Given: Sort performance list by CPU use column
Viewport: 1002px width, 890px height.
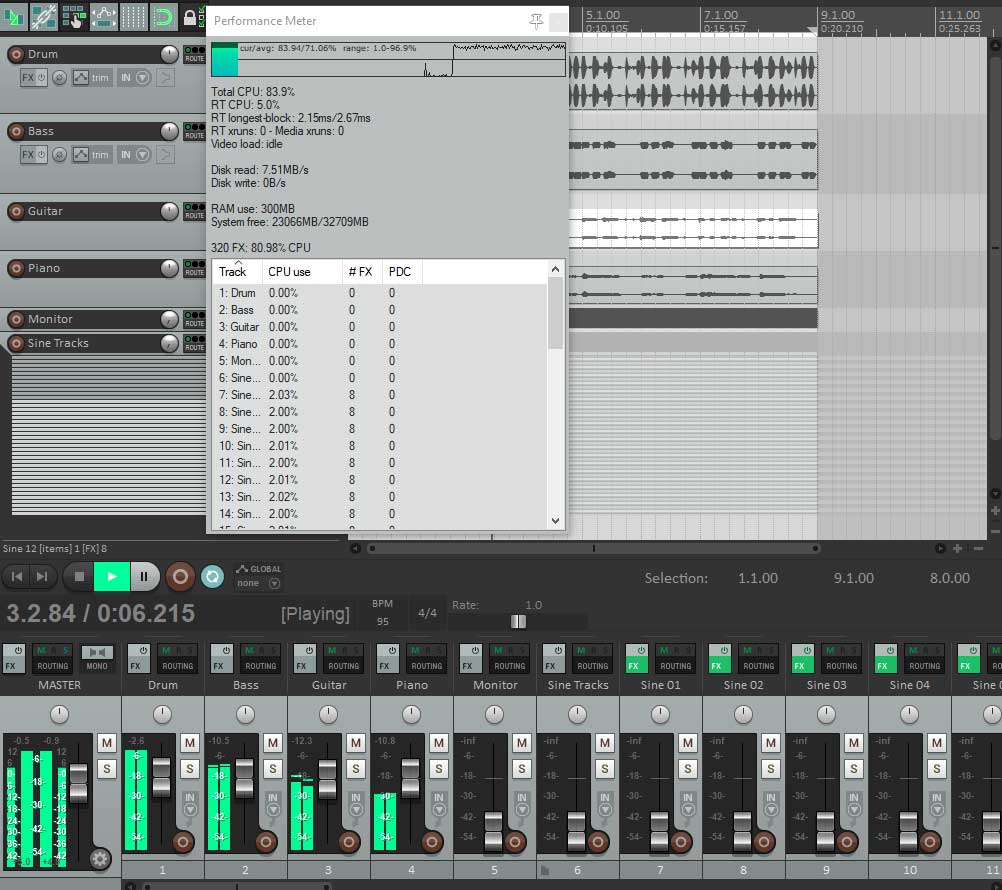Looking at the screenshot, I should pos(289,272).
